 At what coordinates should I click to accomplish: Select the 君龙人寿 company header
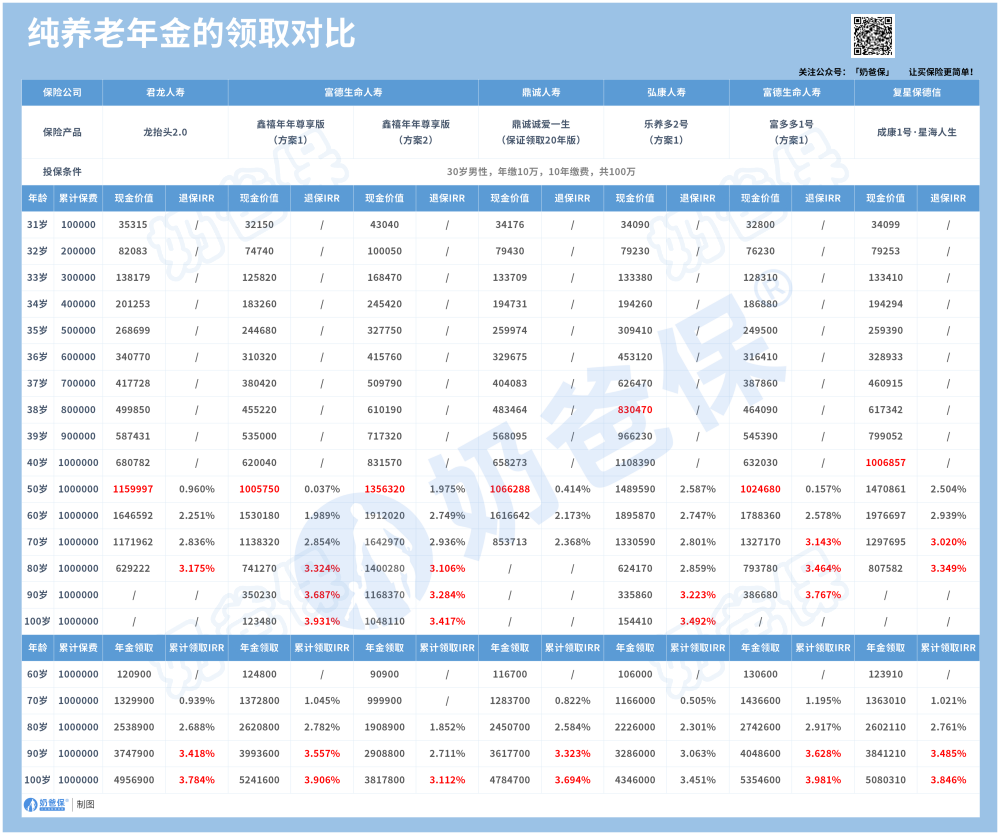(x=165, y=92)
